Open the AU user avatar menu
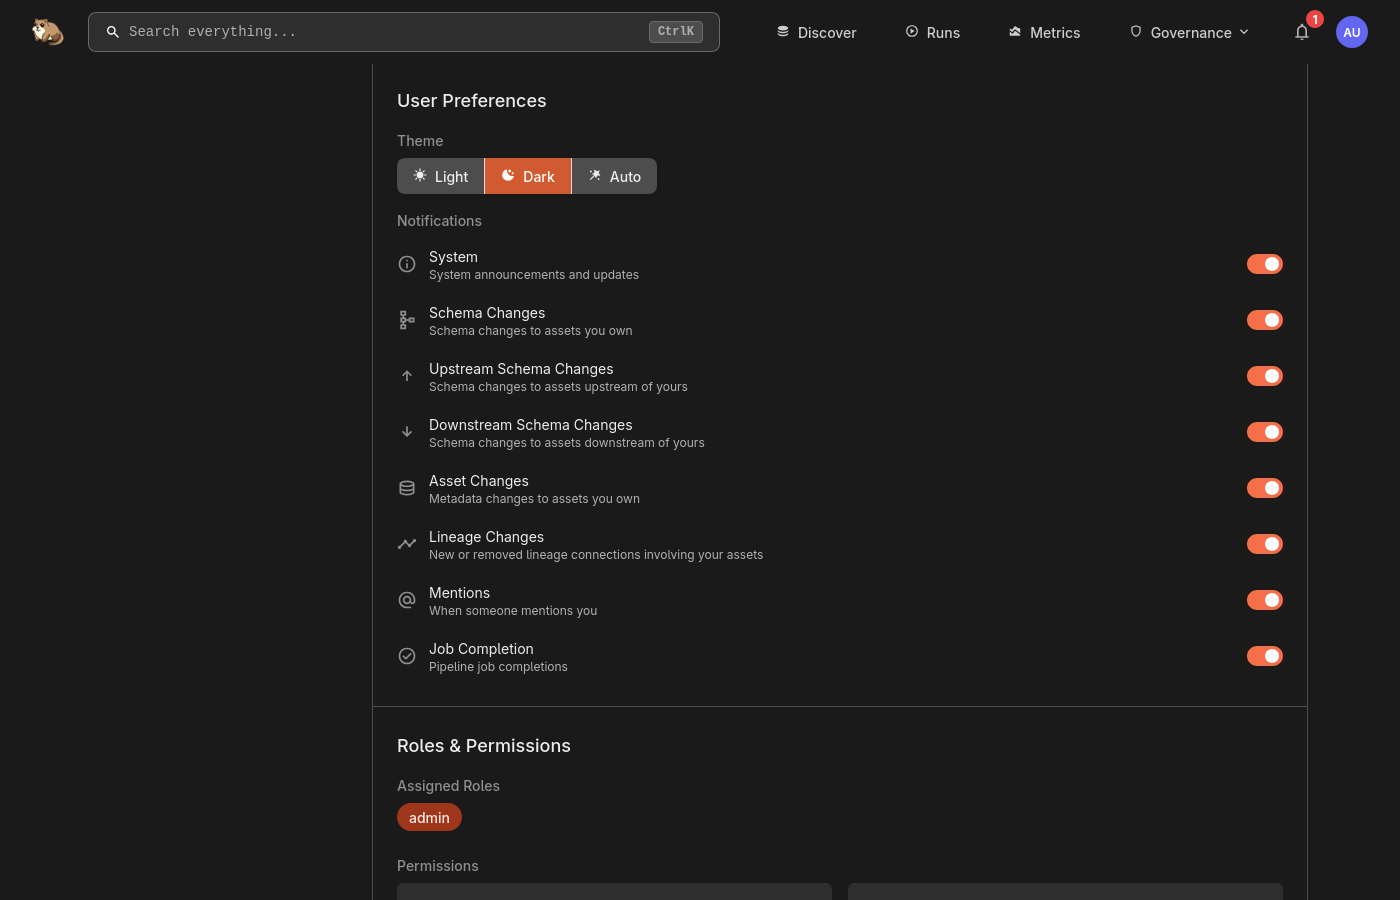 1351,32
